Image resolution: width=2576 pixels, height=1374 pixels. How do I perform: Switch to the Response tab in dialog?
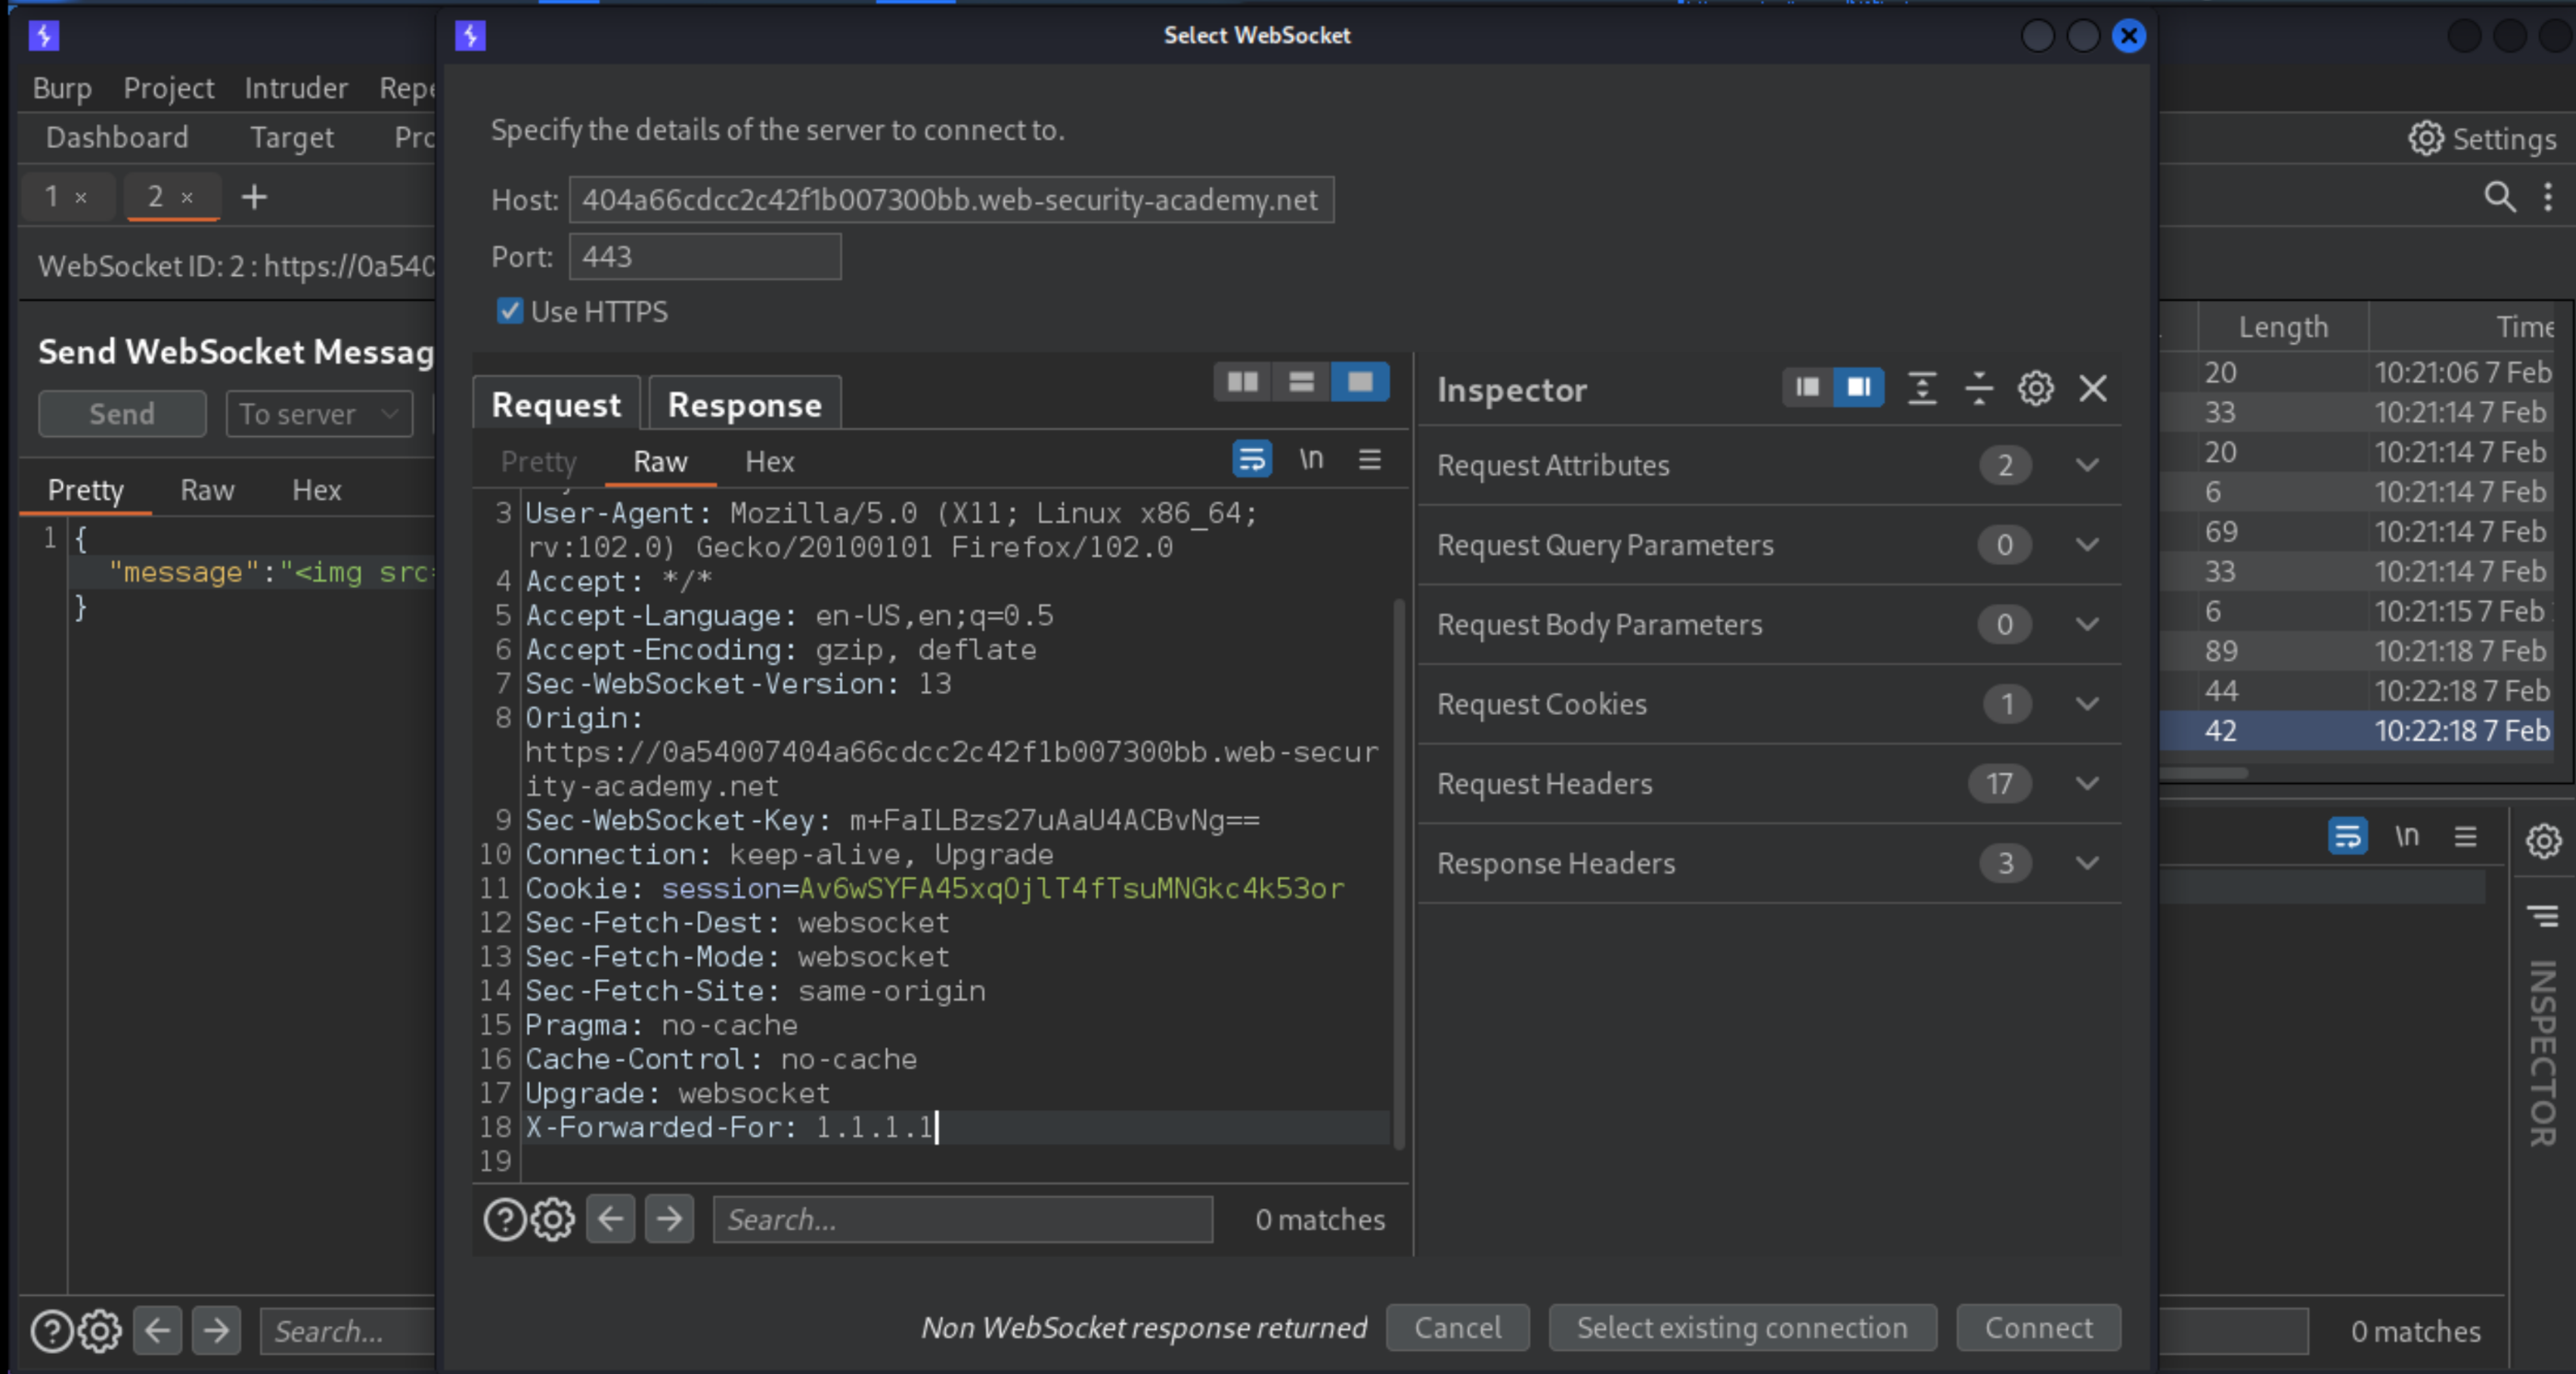coord(745,404)
